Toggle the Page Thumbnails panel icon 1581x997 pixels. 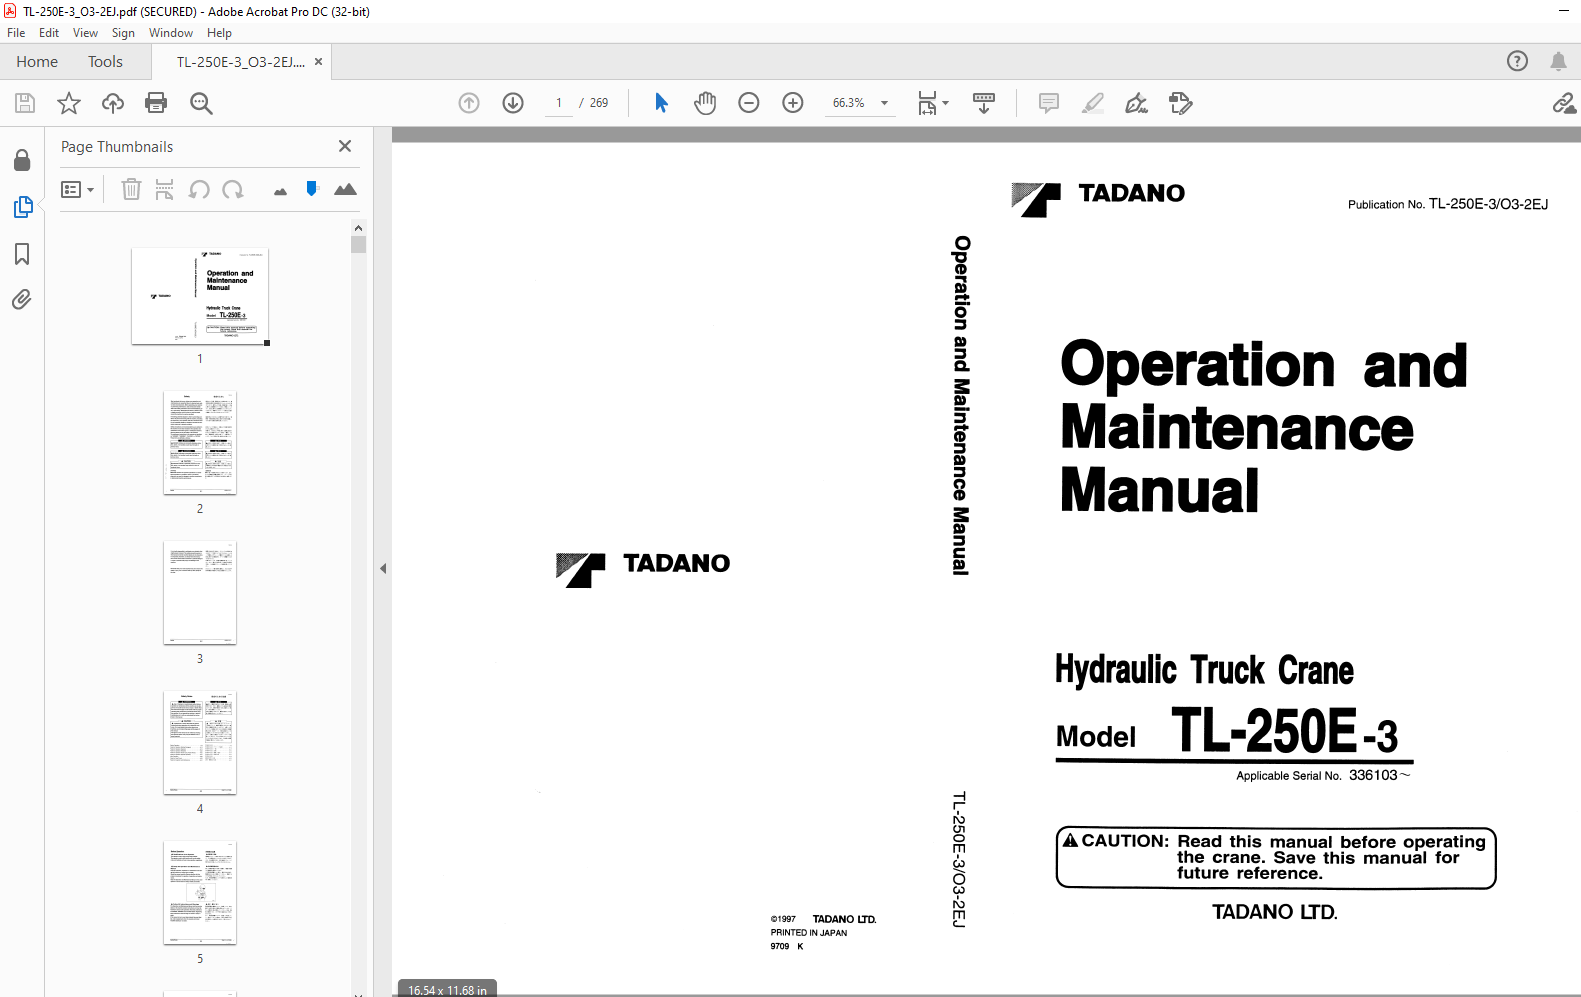tap(22, 207)
